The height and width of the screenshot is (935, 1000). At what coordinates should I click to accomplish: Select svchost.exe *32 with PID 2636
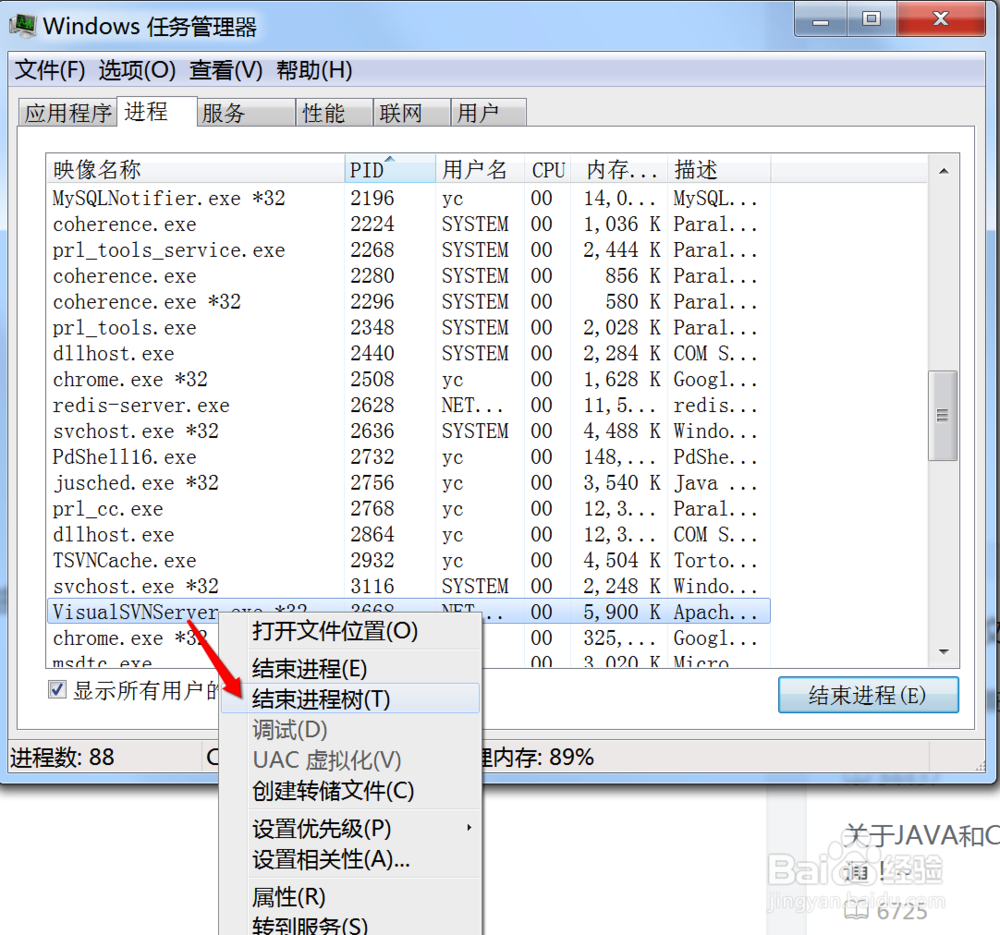click(408, 431)
